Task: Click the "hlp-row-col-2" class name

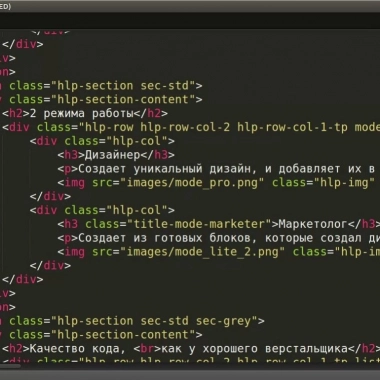Action: (185, 127)
